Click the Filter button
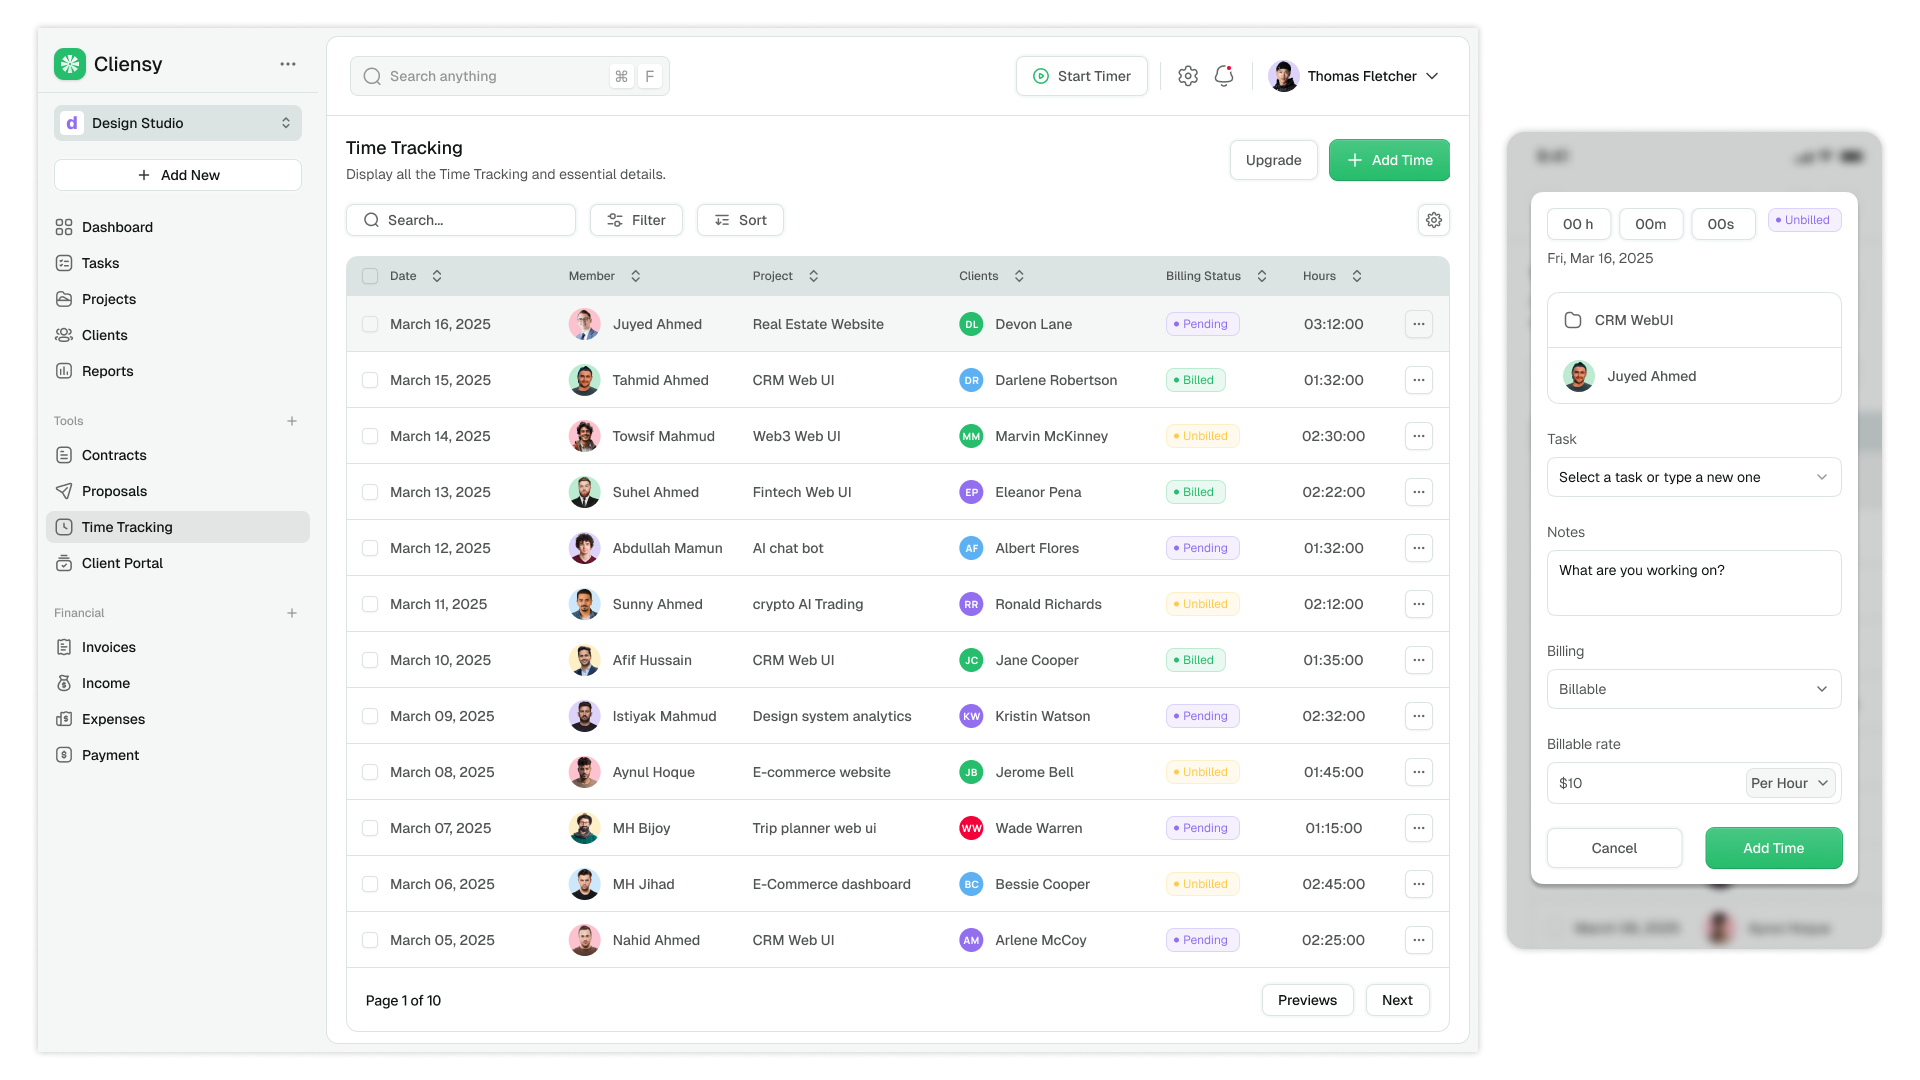The image size is (1920, 1080). pos(636,220)
